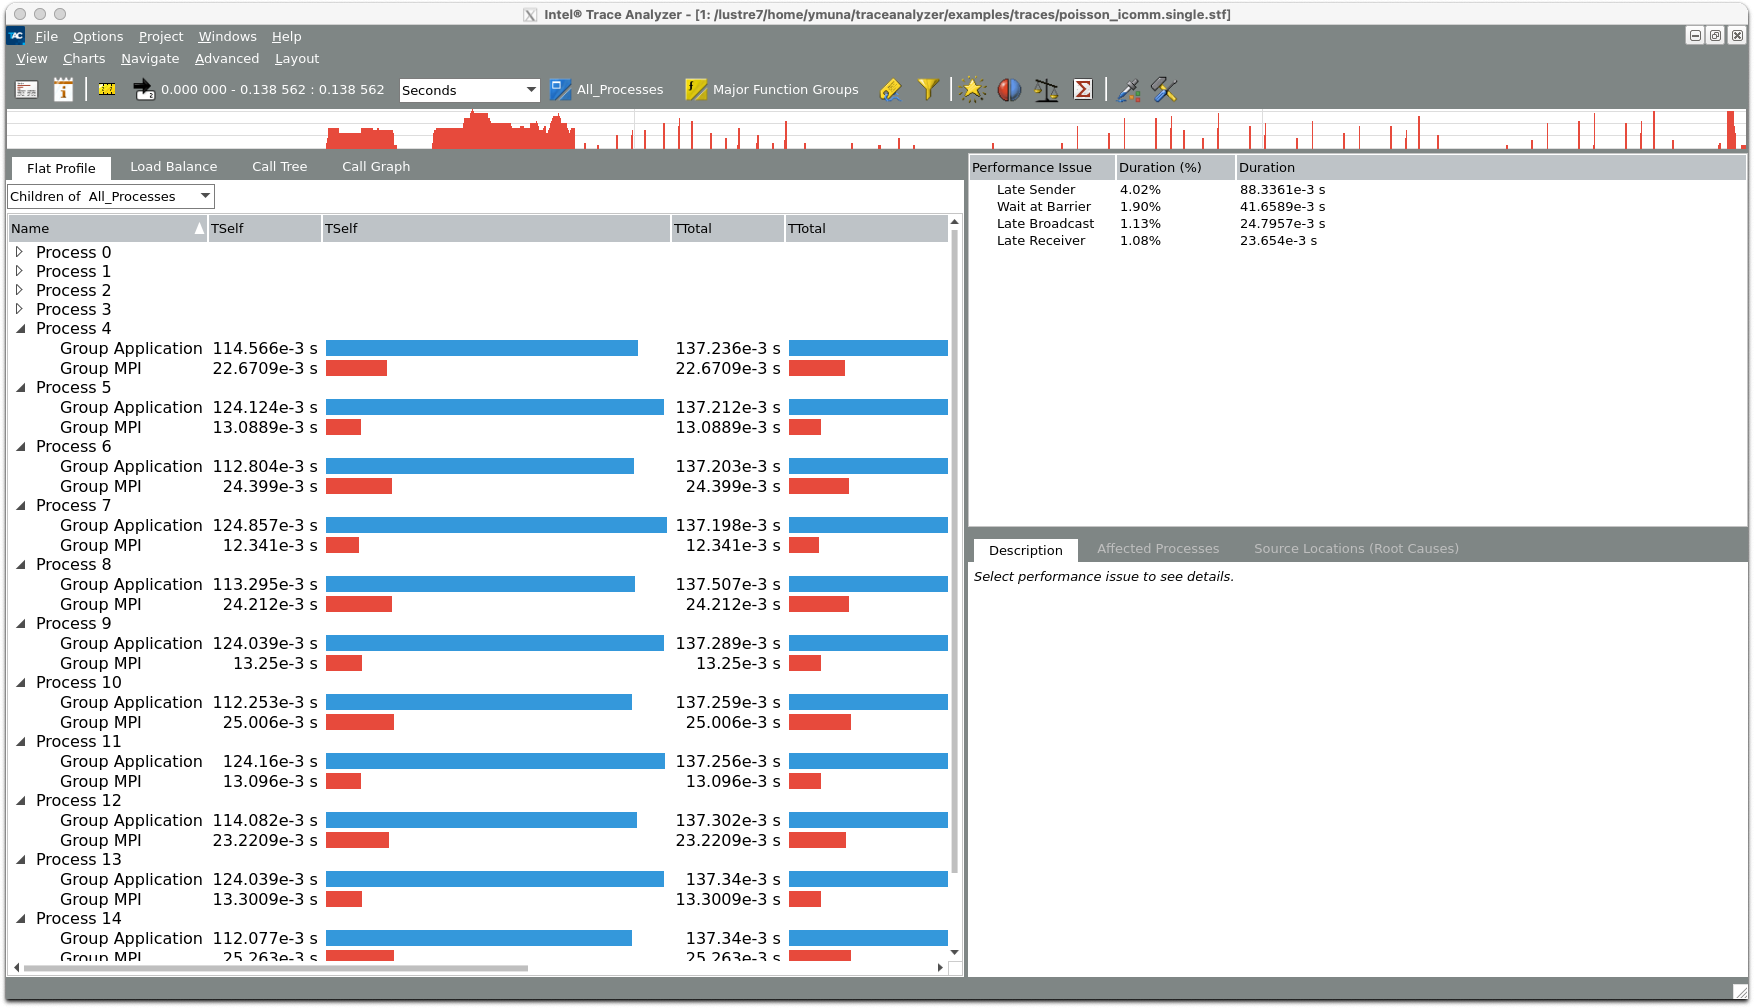Expand the Process 0 tree node
This screenshot has width=1754, height=1008.
pyautogui.click(x=19, y=252)
